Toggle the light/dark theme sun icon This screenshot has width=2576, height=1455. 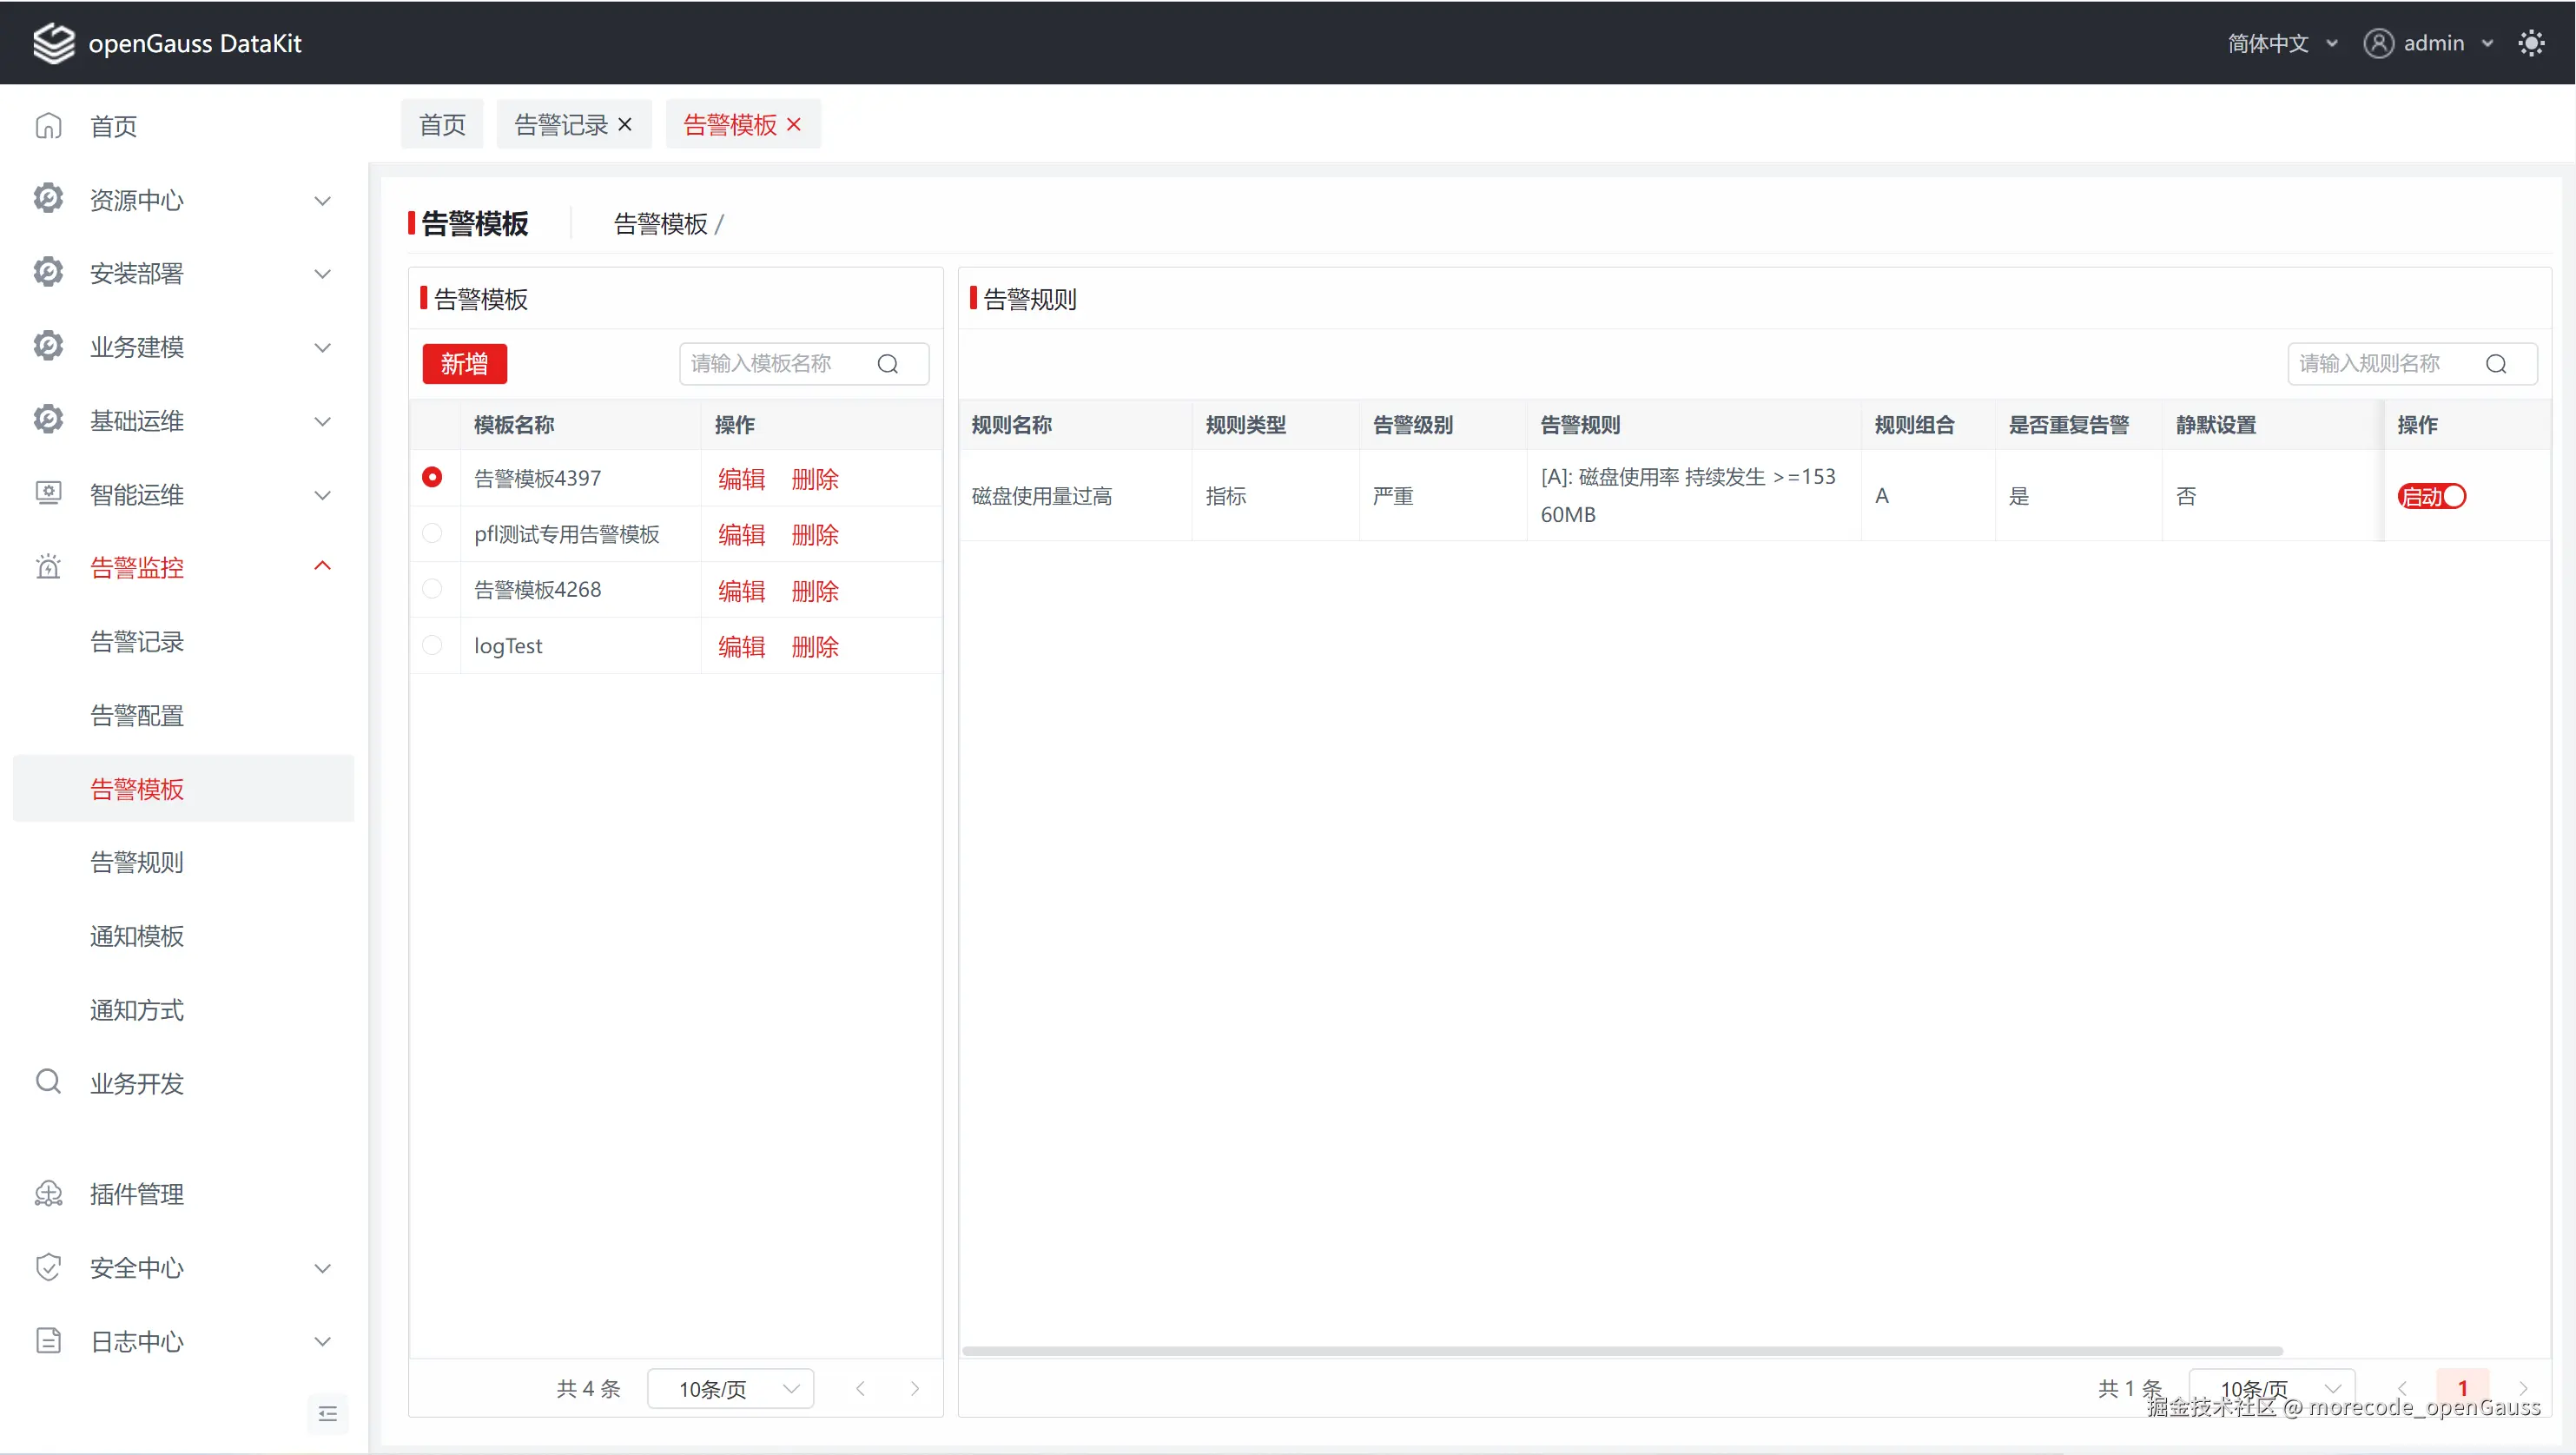(x=2531, y=43)
